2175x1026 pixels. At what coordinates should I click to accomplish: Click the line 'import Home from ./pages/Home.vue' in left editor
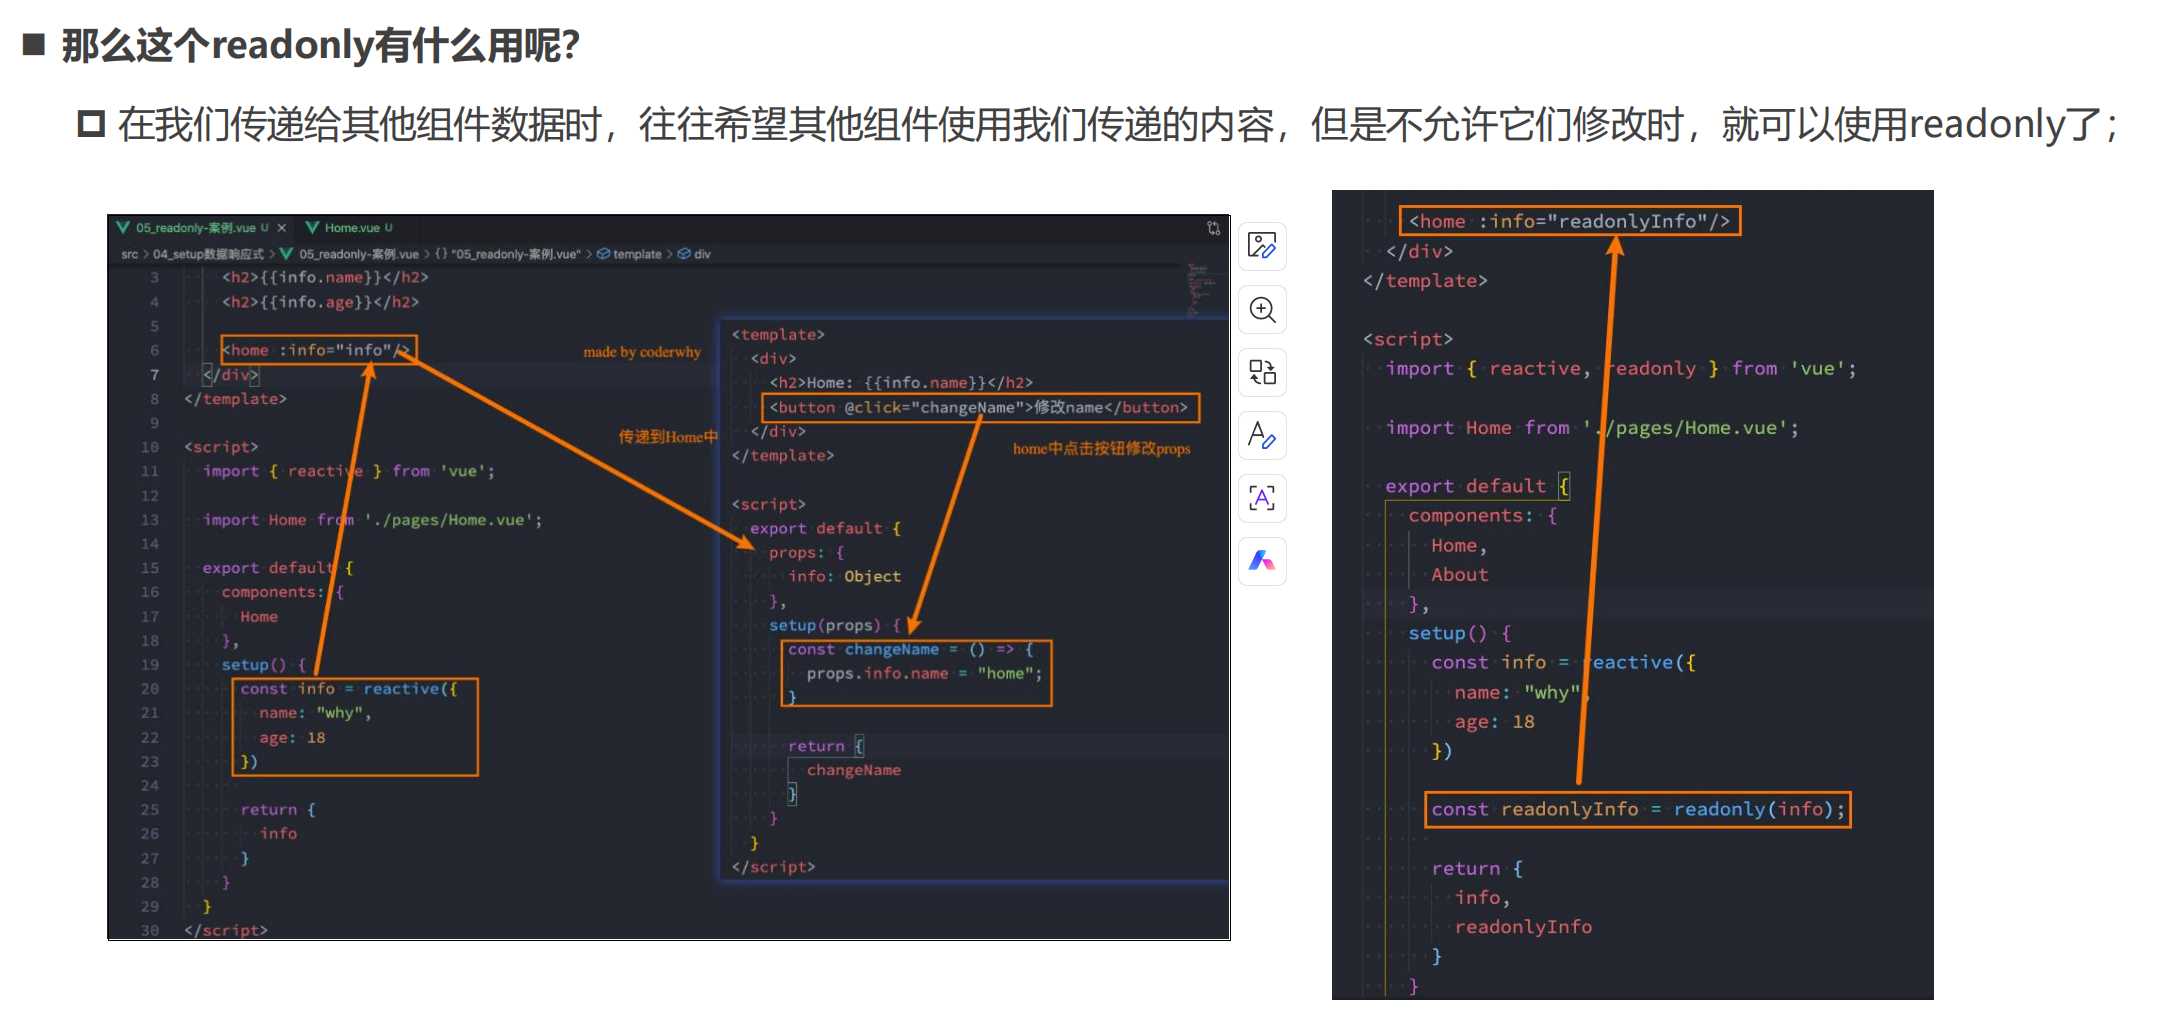click(372, 520)
